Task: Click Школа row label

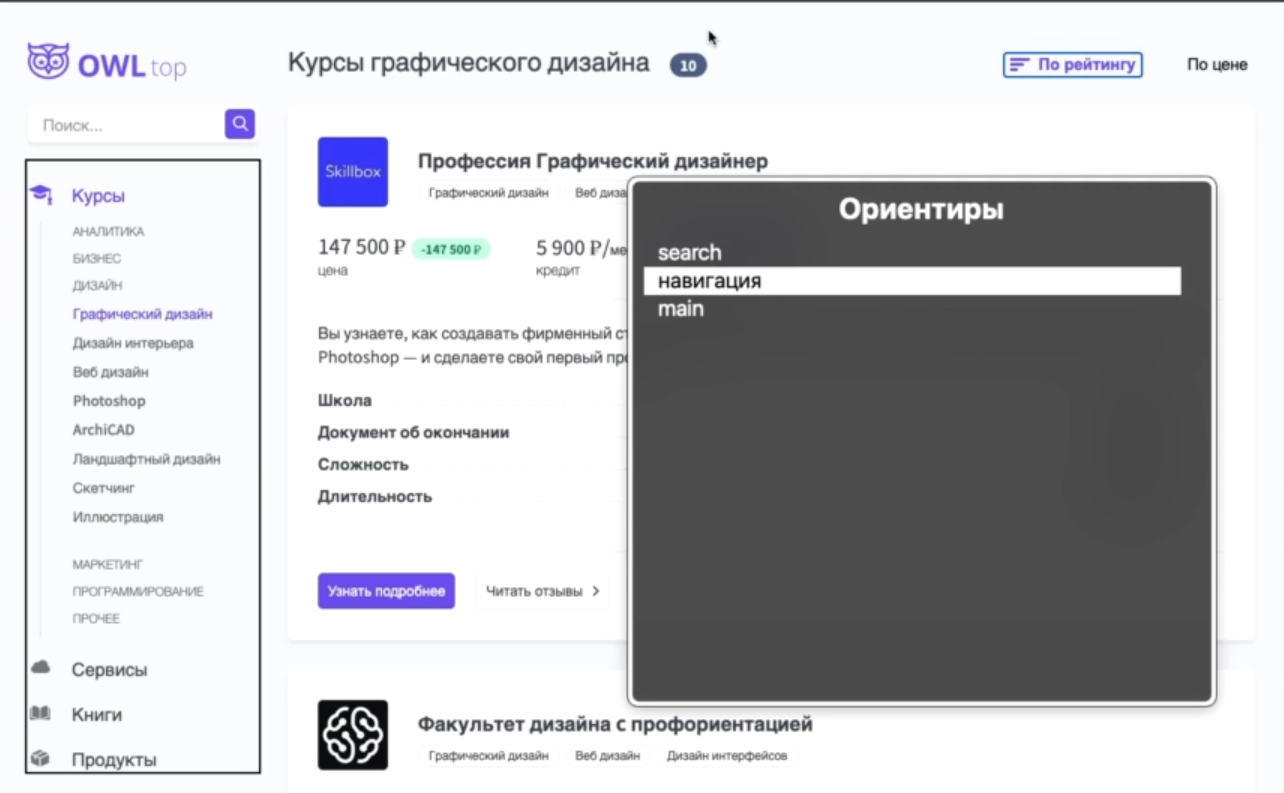Action: click(345, 401)
